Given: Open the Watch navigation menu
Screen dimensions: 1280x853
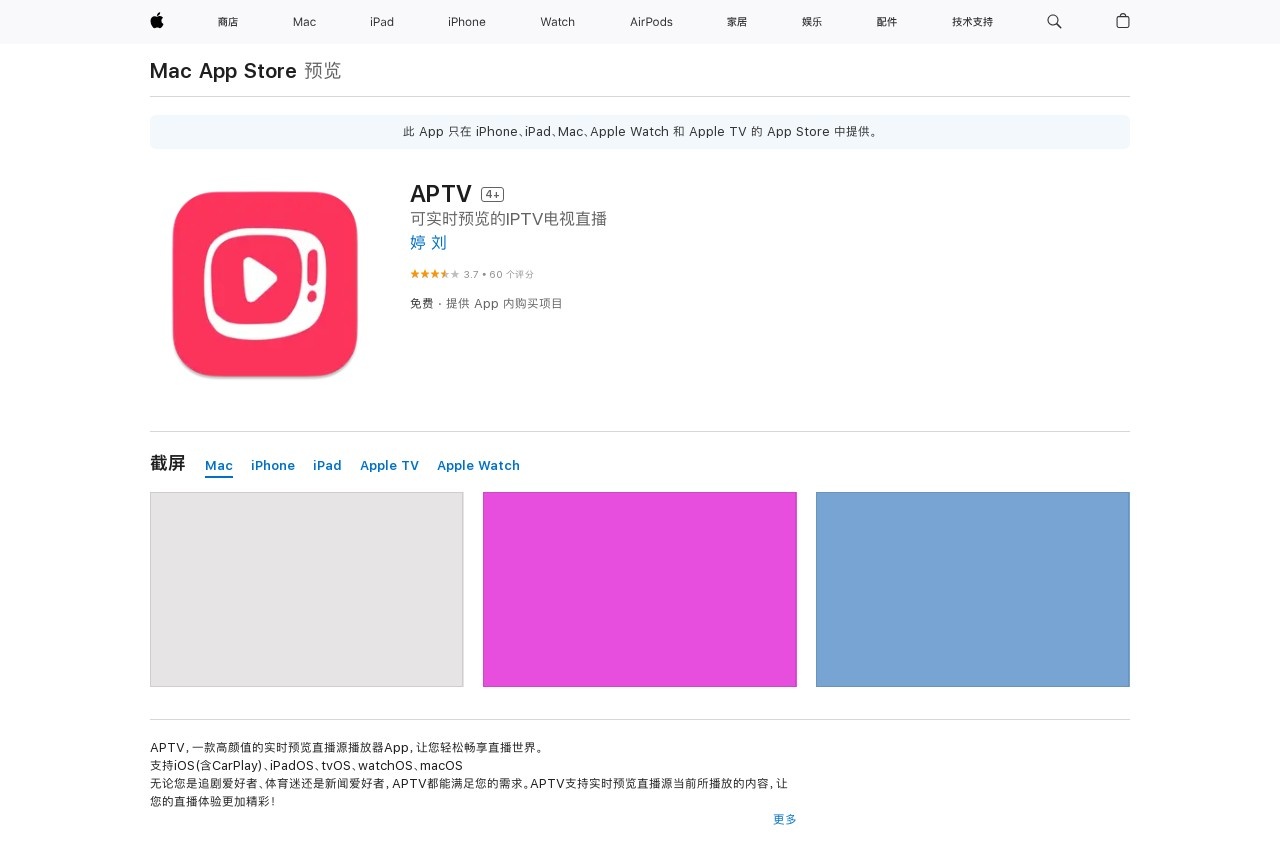Looking at the screenshot, I should (558, 22).
